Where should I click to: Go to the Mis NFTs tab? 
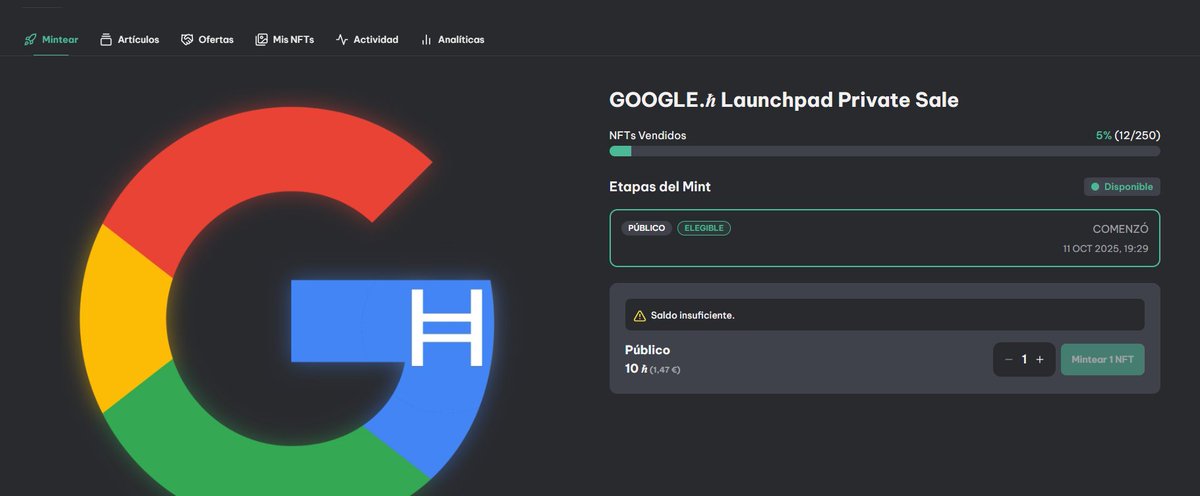point(284,39)
